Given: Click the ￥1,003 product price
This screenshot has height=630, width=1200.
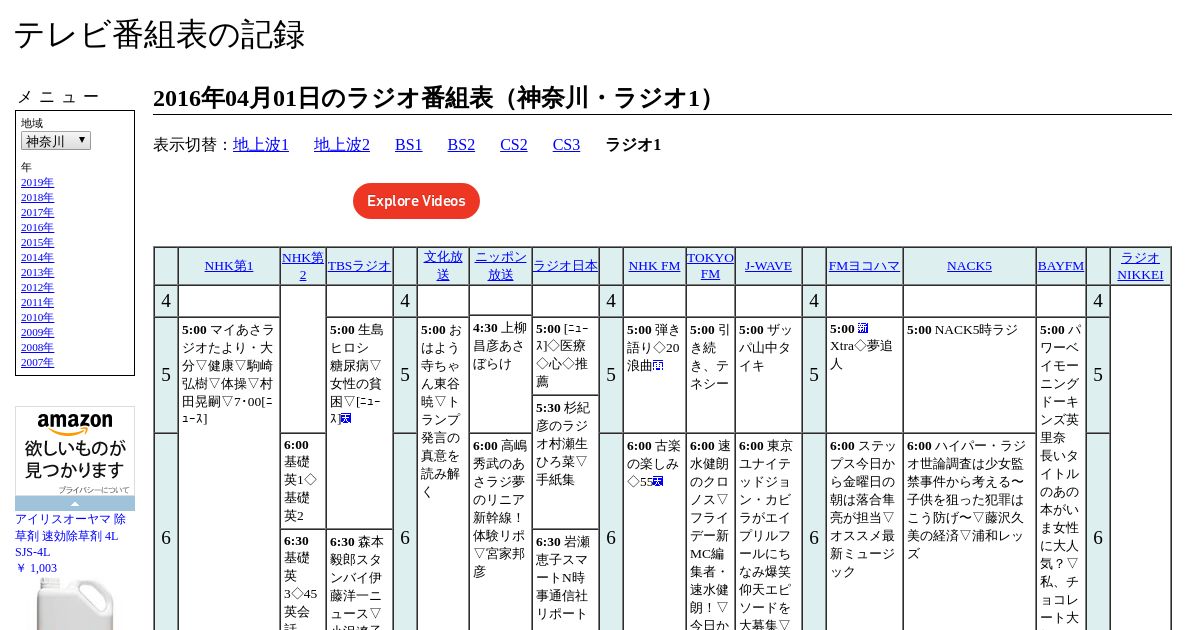Looking at the screenshot, I should [x=36, y=568].
